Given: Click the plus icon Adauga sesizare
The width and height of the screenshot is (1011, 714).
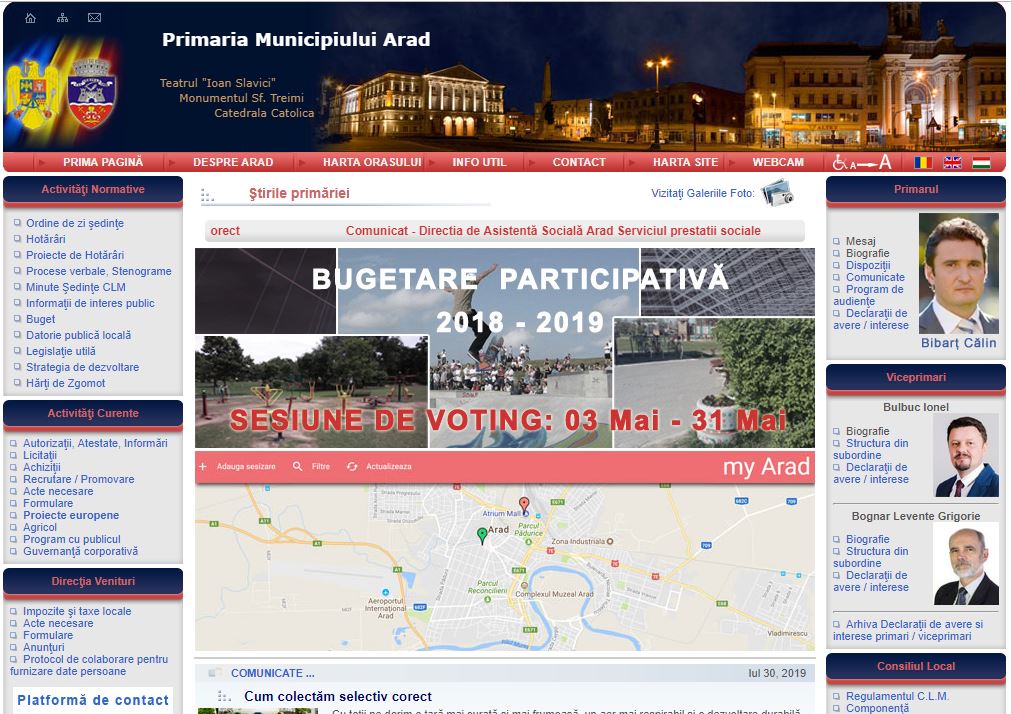Looking at the screenshot, I should coord(203,467).
